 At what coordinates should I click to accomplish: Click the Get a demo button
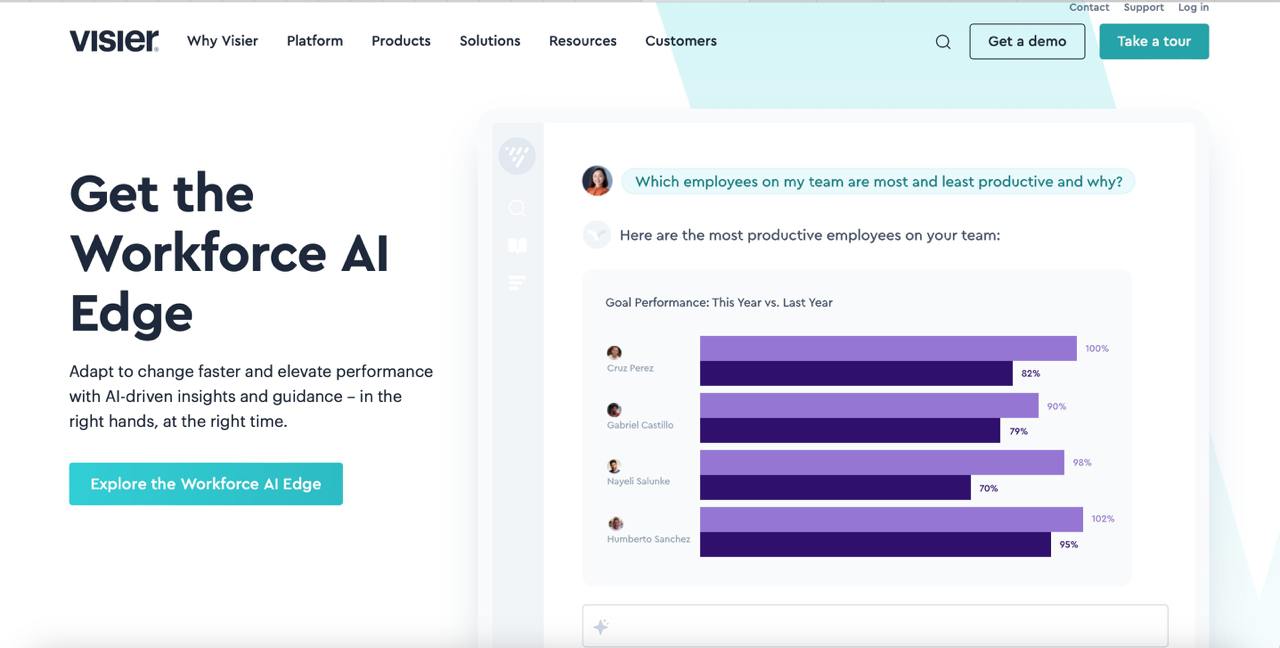[x=1027, y=41]
